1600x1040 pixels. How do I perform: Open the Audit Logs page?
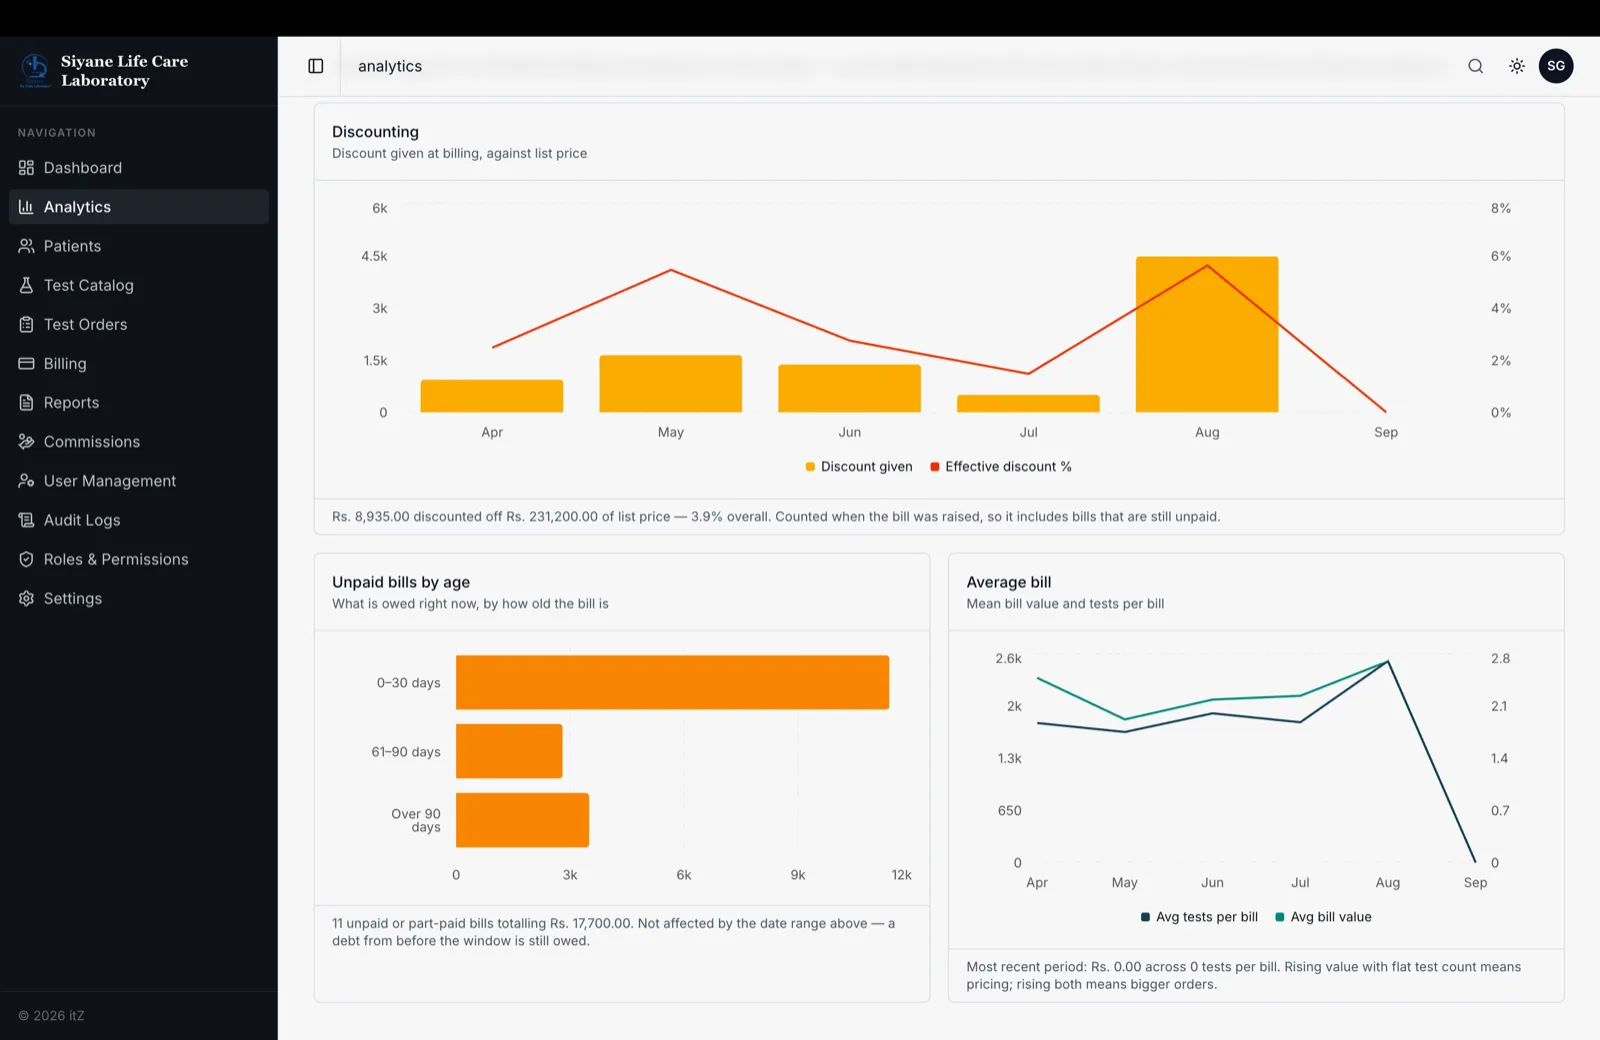(x=139, y=520)
